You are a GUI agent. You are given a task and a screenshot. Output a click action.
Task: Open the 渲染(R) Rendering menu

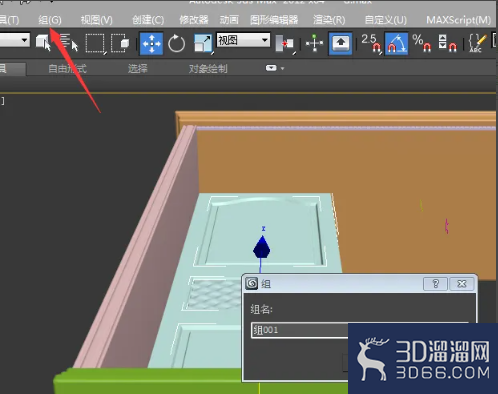click(x=329, y=20)
